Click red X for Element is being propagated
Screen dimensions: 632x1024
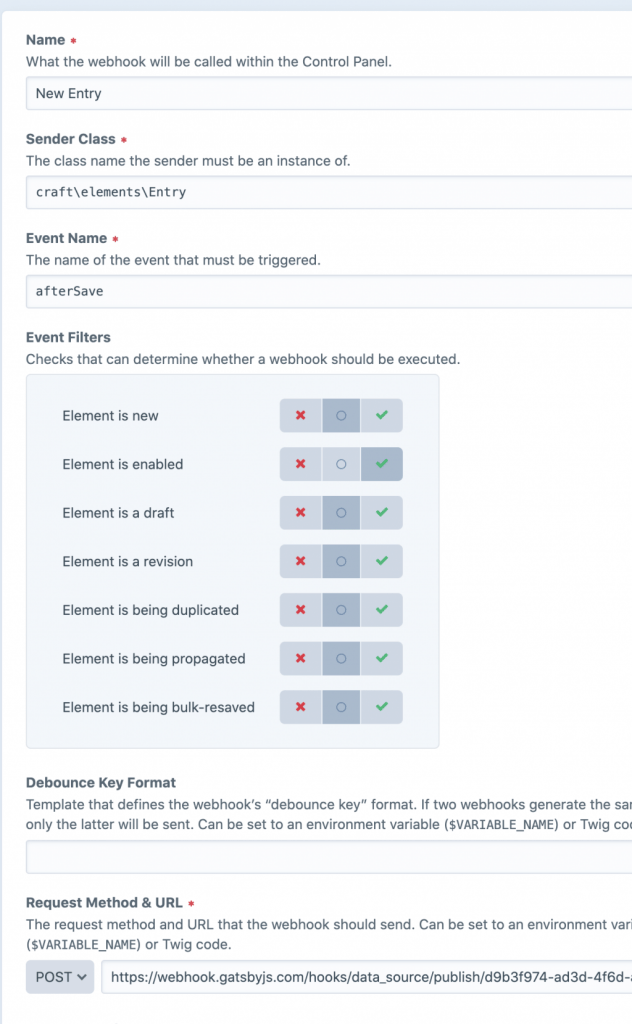[301, 659]
